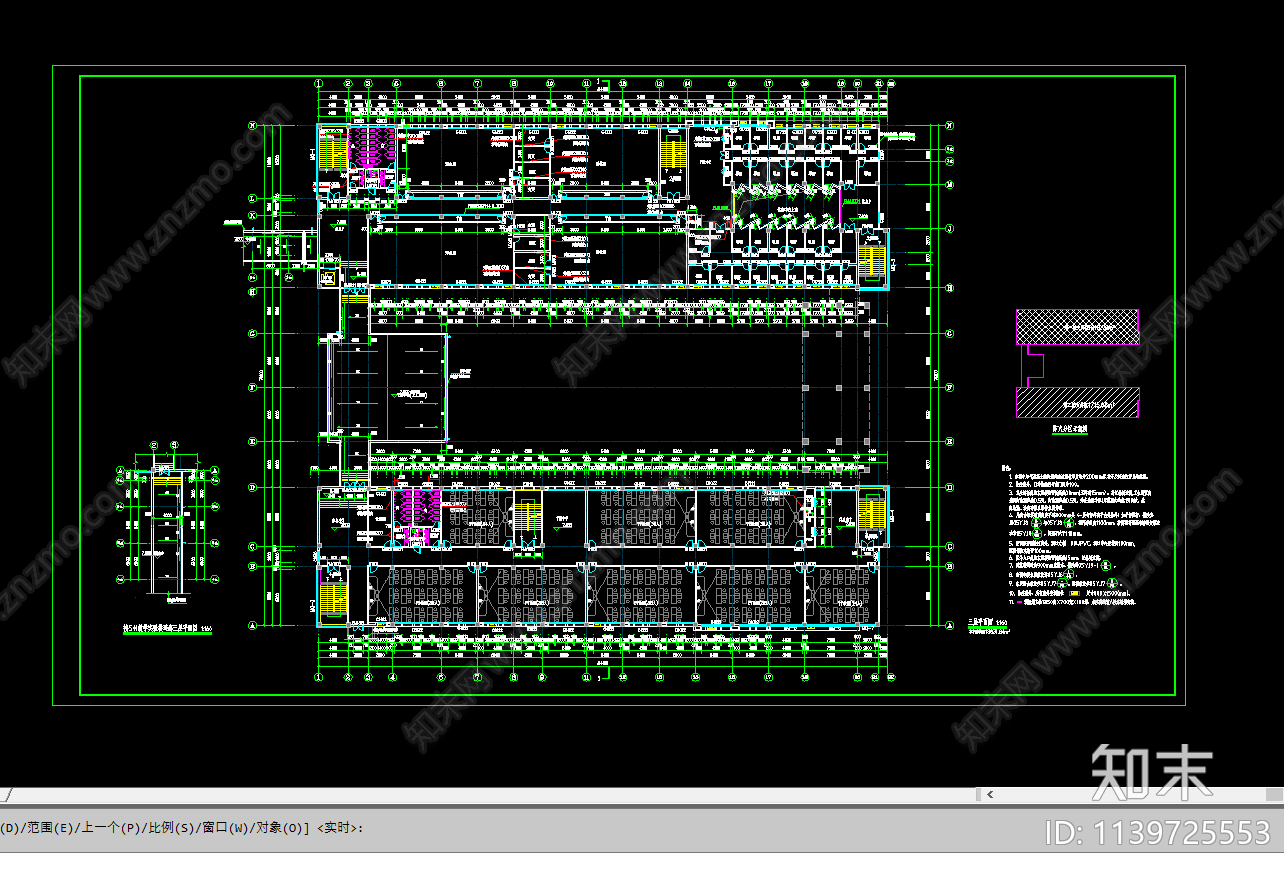Click the horizontal scrollbar left arrow
Viewport: 1284px width, 872px height.
[x=990, y=795]
